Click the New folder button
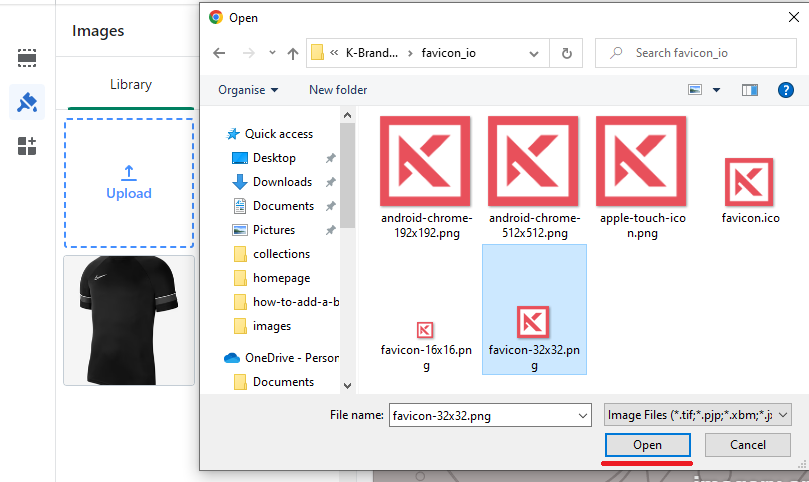809x482 pixels. (338, 90)
